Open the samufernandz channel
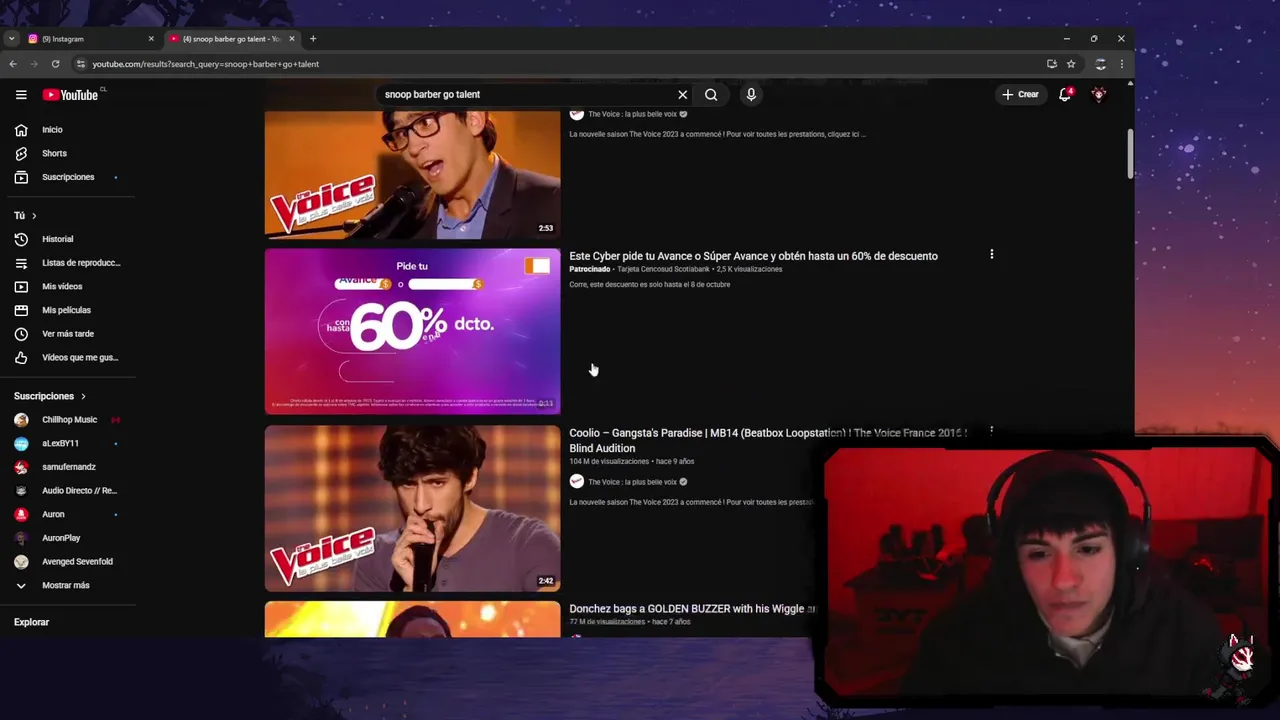 point(68,467)
